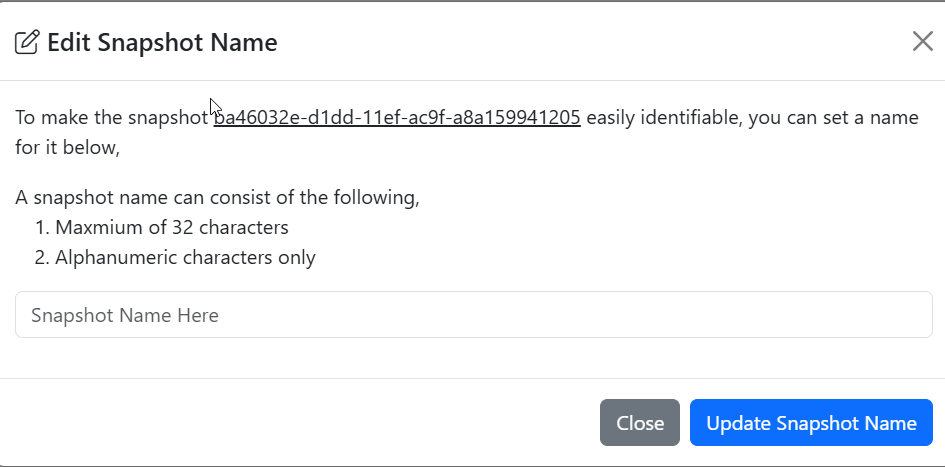Select the Alphanumeric characters only item
This screenshot has width=945, height=467.
(185, 257)
